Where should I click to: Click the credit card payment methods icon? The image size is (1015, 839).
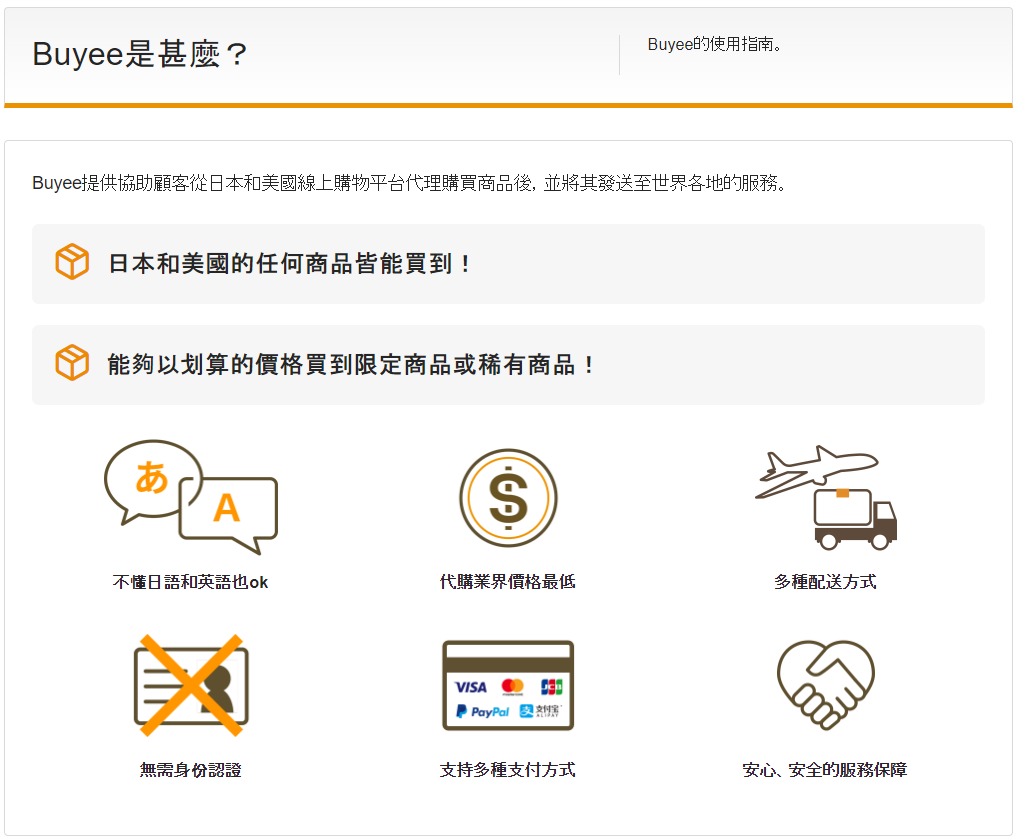[x=508, y=686]
